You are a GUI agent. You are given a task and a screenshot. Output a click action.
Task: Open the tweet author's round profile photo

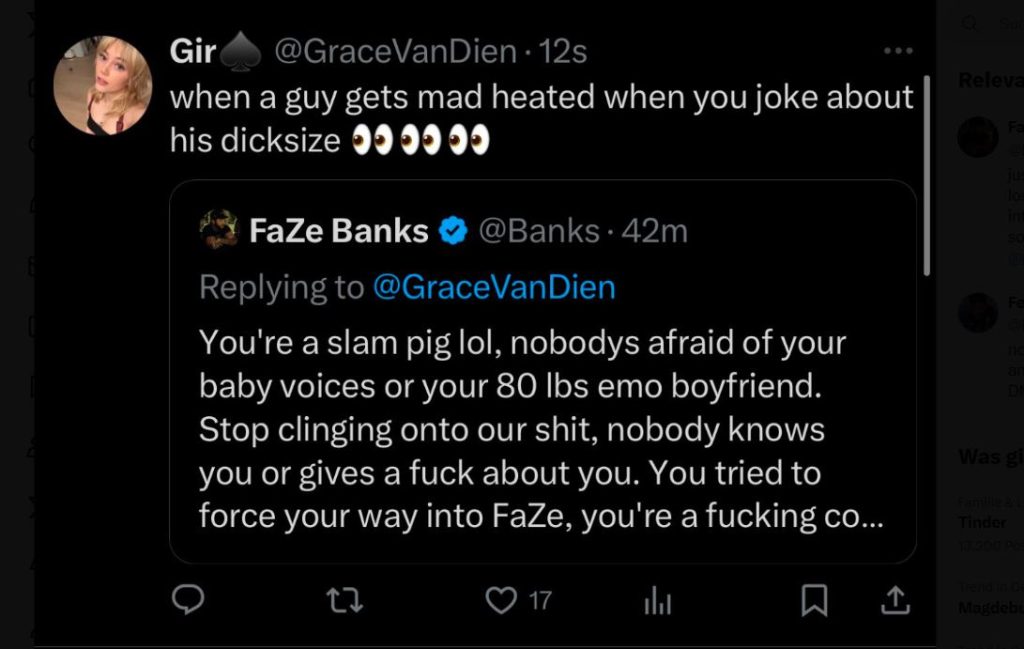click(x=102, y=86)
